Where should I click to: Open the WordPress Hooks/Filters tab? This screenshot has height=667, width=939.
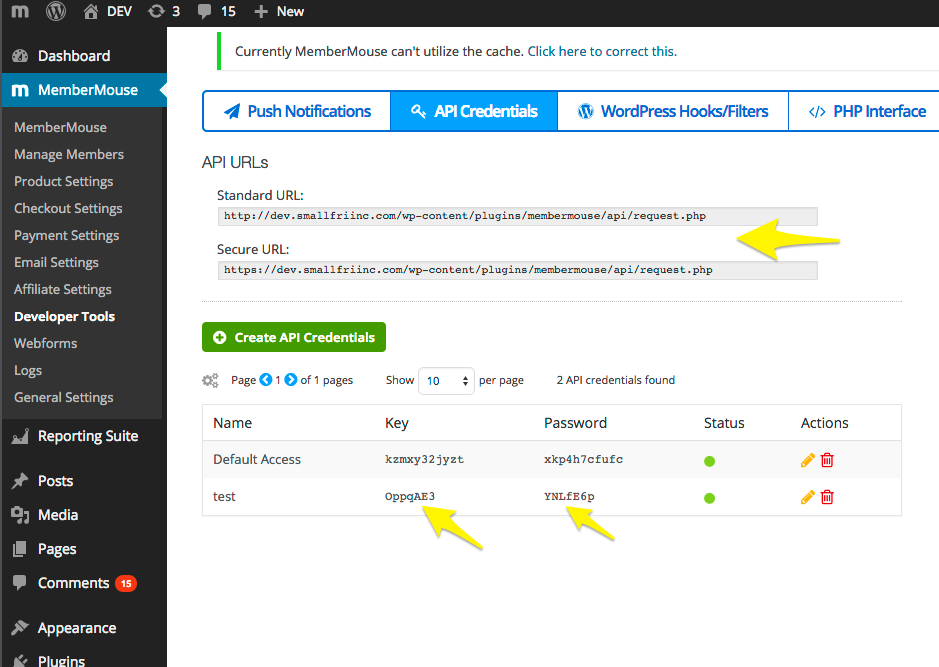pyautogui.click(x=673, y=111)
